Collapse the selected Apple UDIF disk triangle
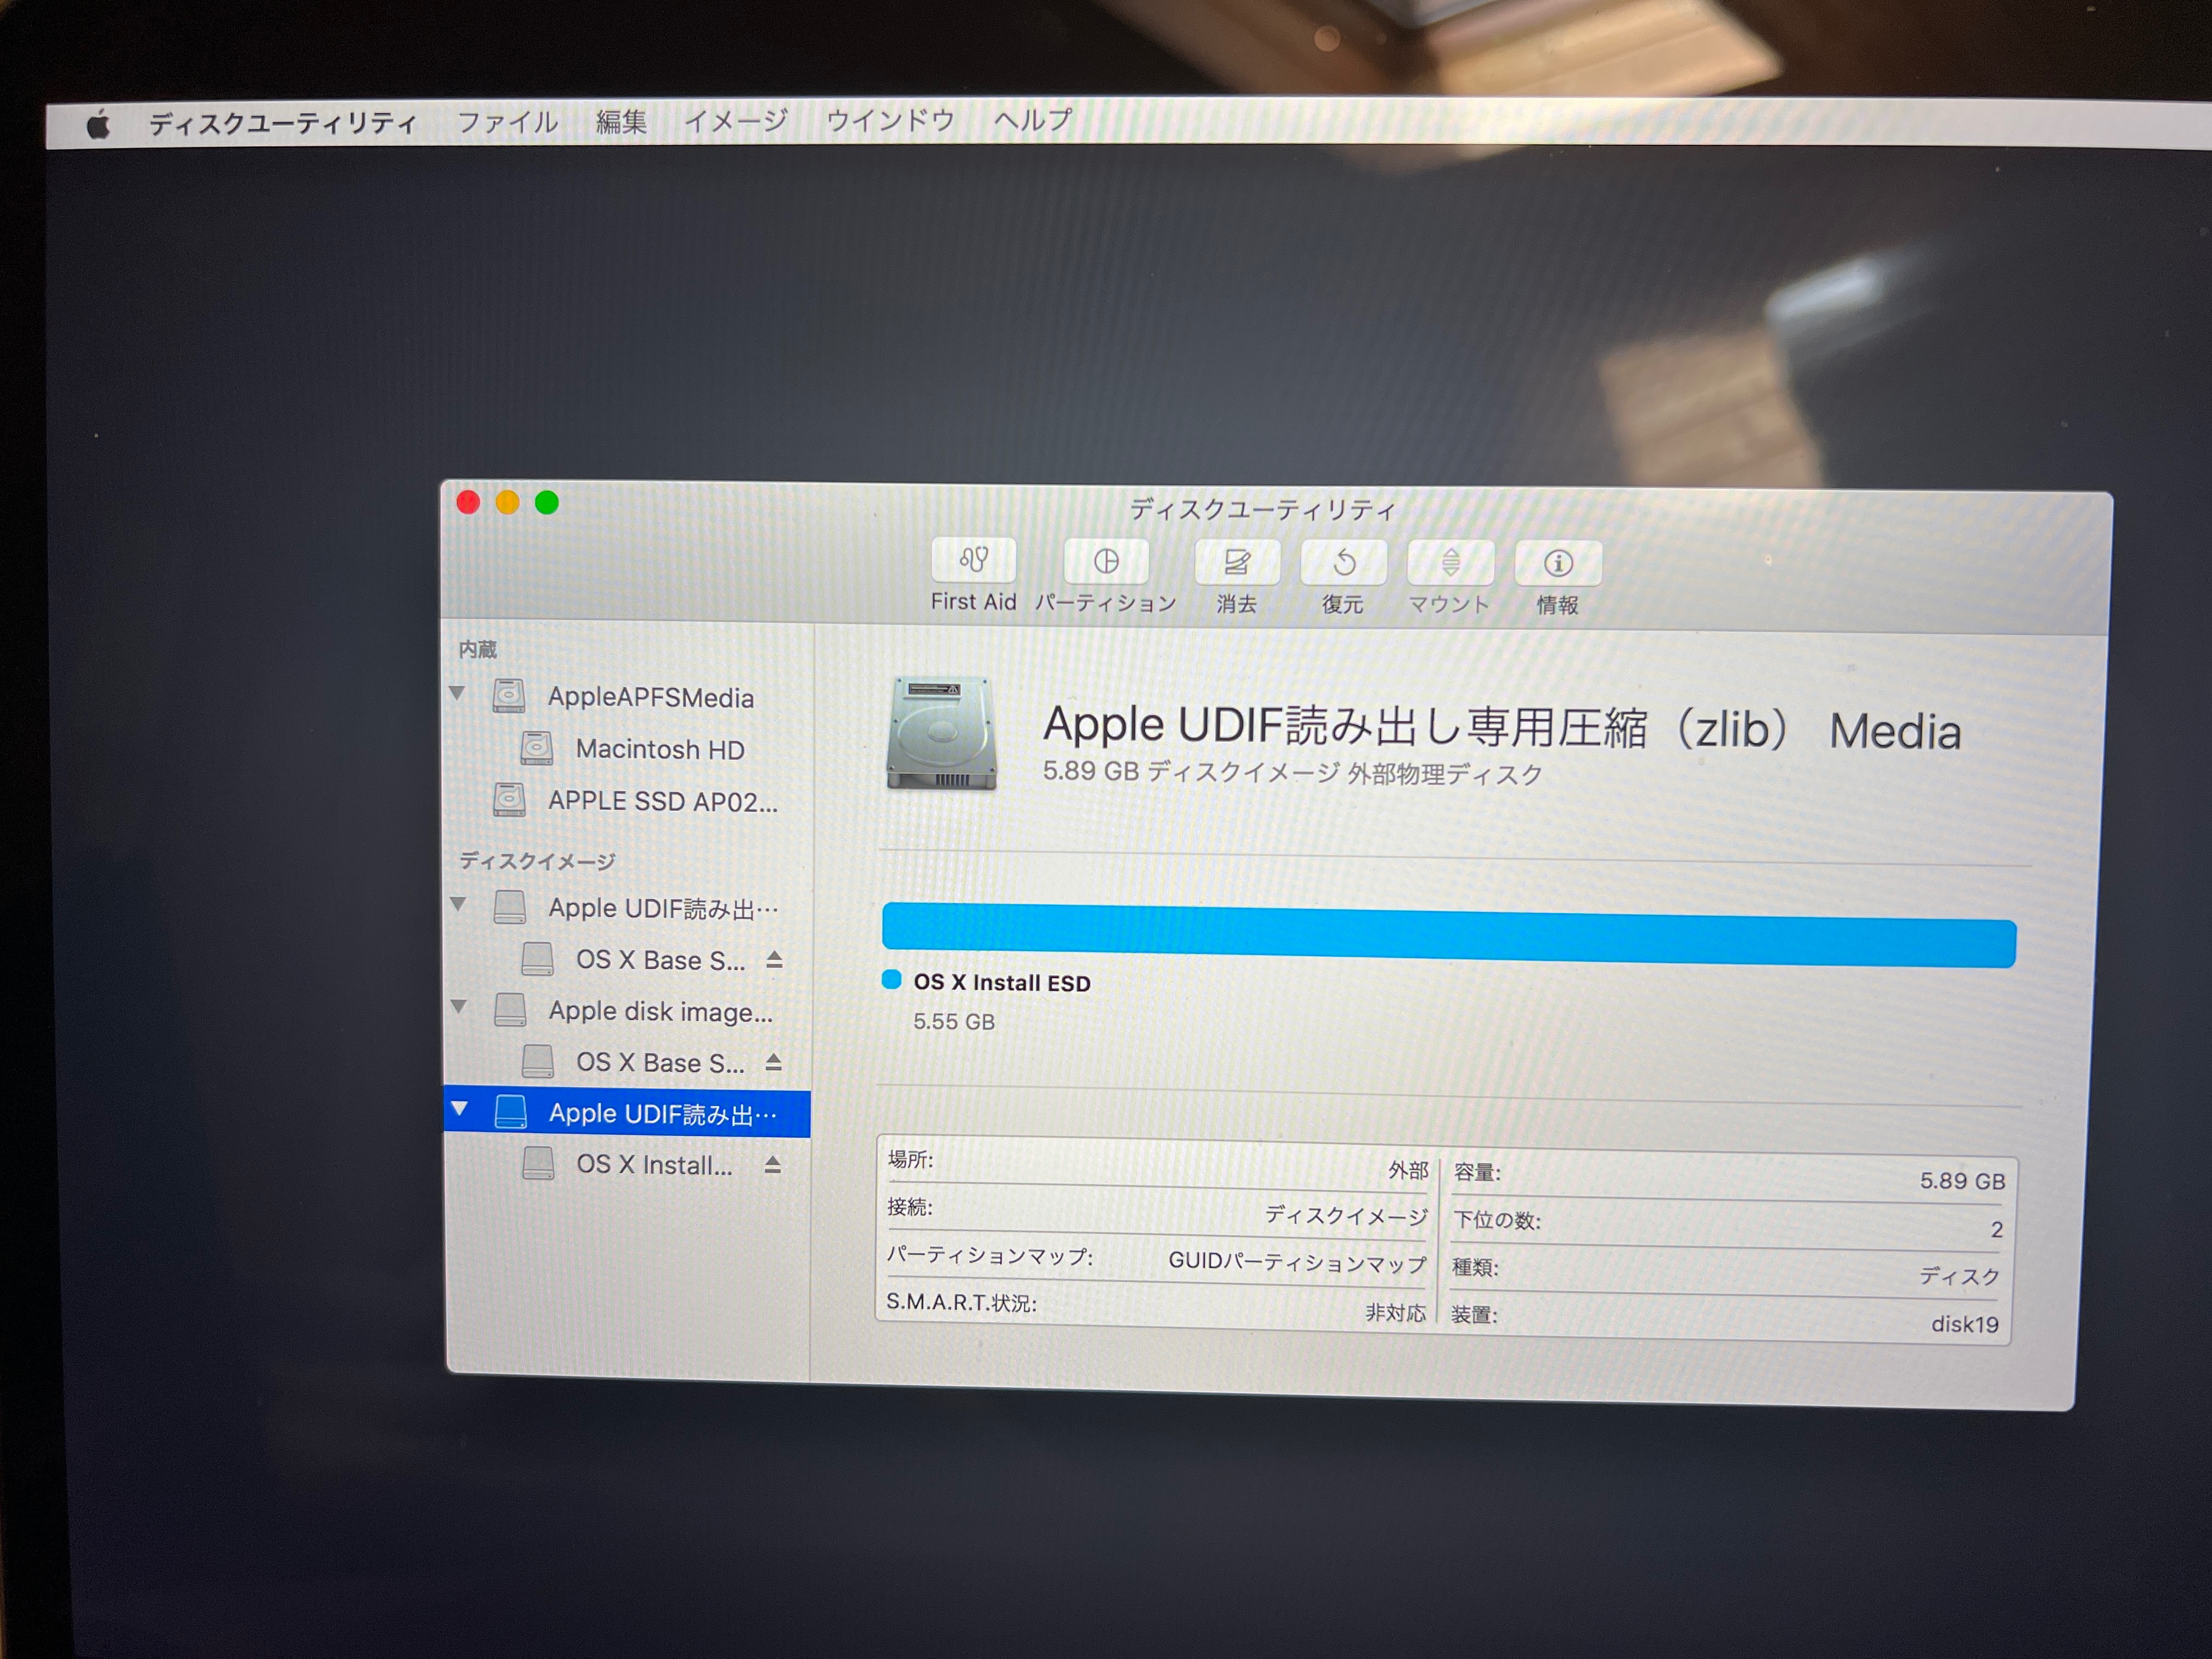Image resolution: width=2212 pixels, height=1659 pixels. coord(460,1108)
